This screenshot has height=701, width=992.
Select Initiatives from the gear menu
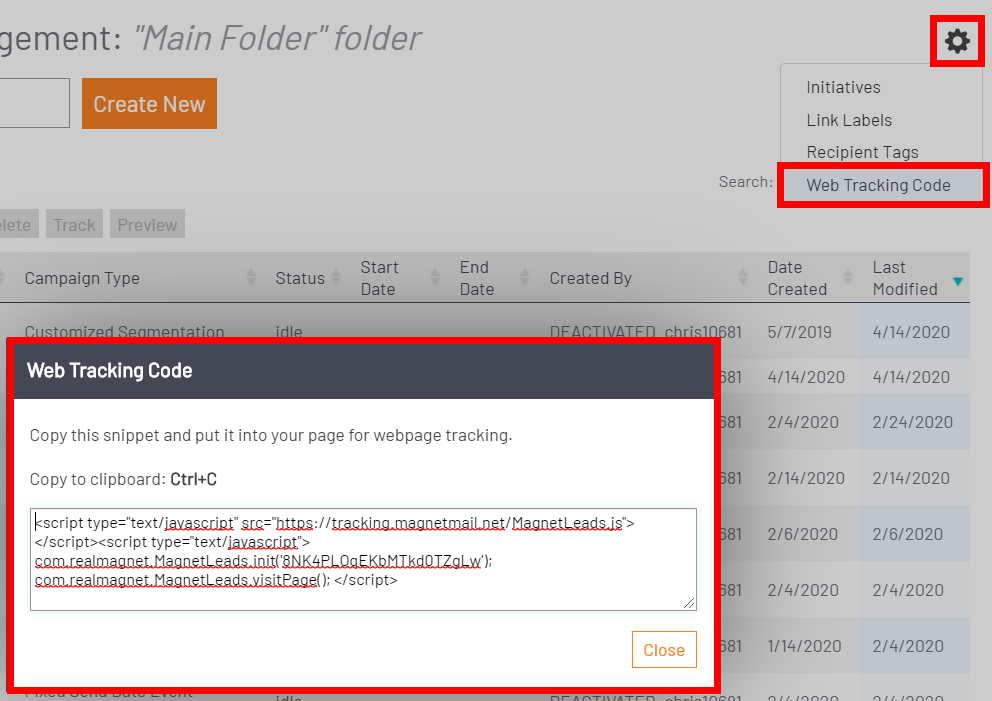[843, 87]
